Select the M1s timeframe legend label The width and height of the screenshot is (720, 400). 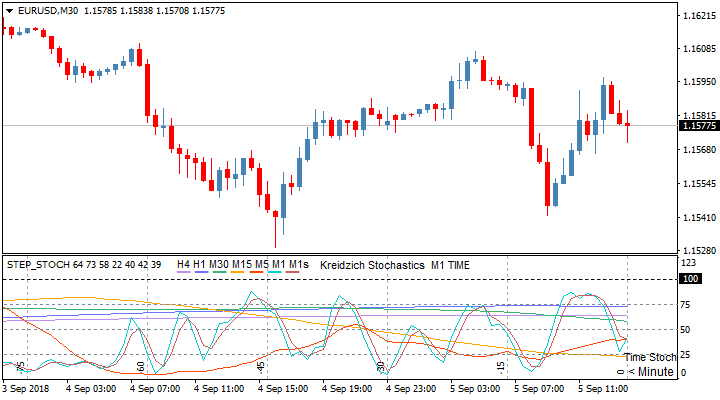click(298, 265)
